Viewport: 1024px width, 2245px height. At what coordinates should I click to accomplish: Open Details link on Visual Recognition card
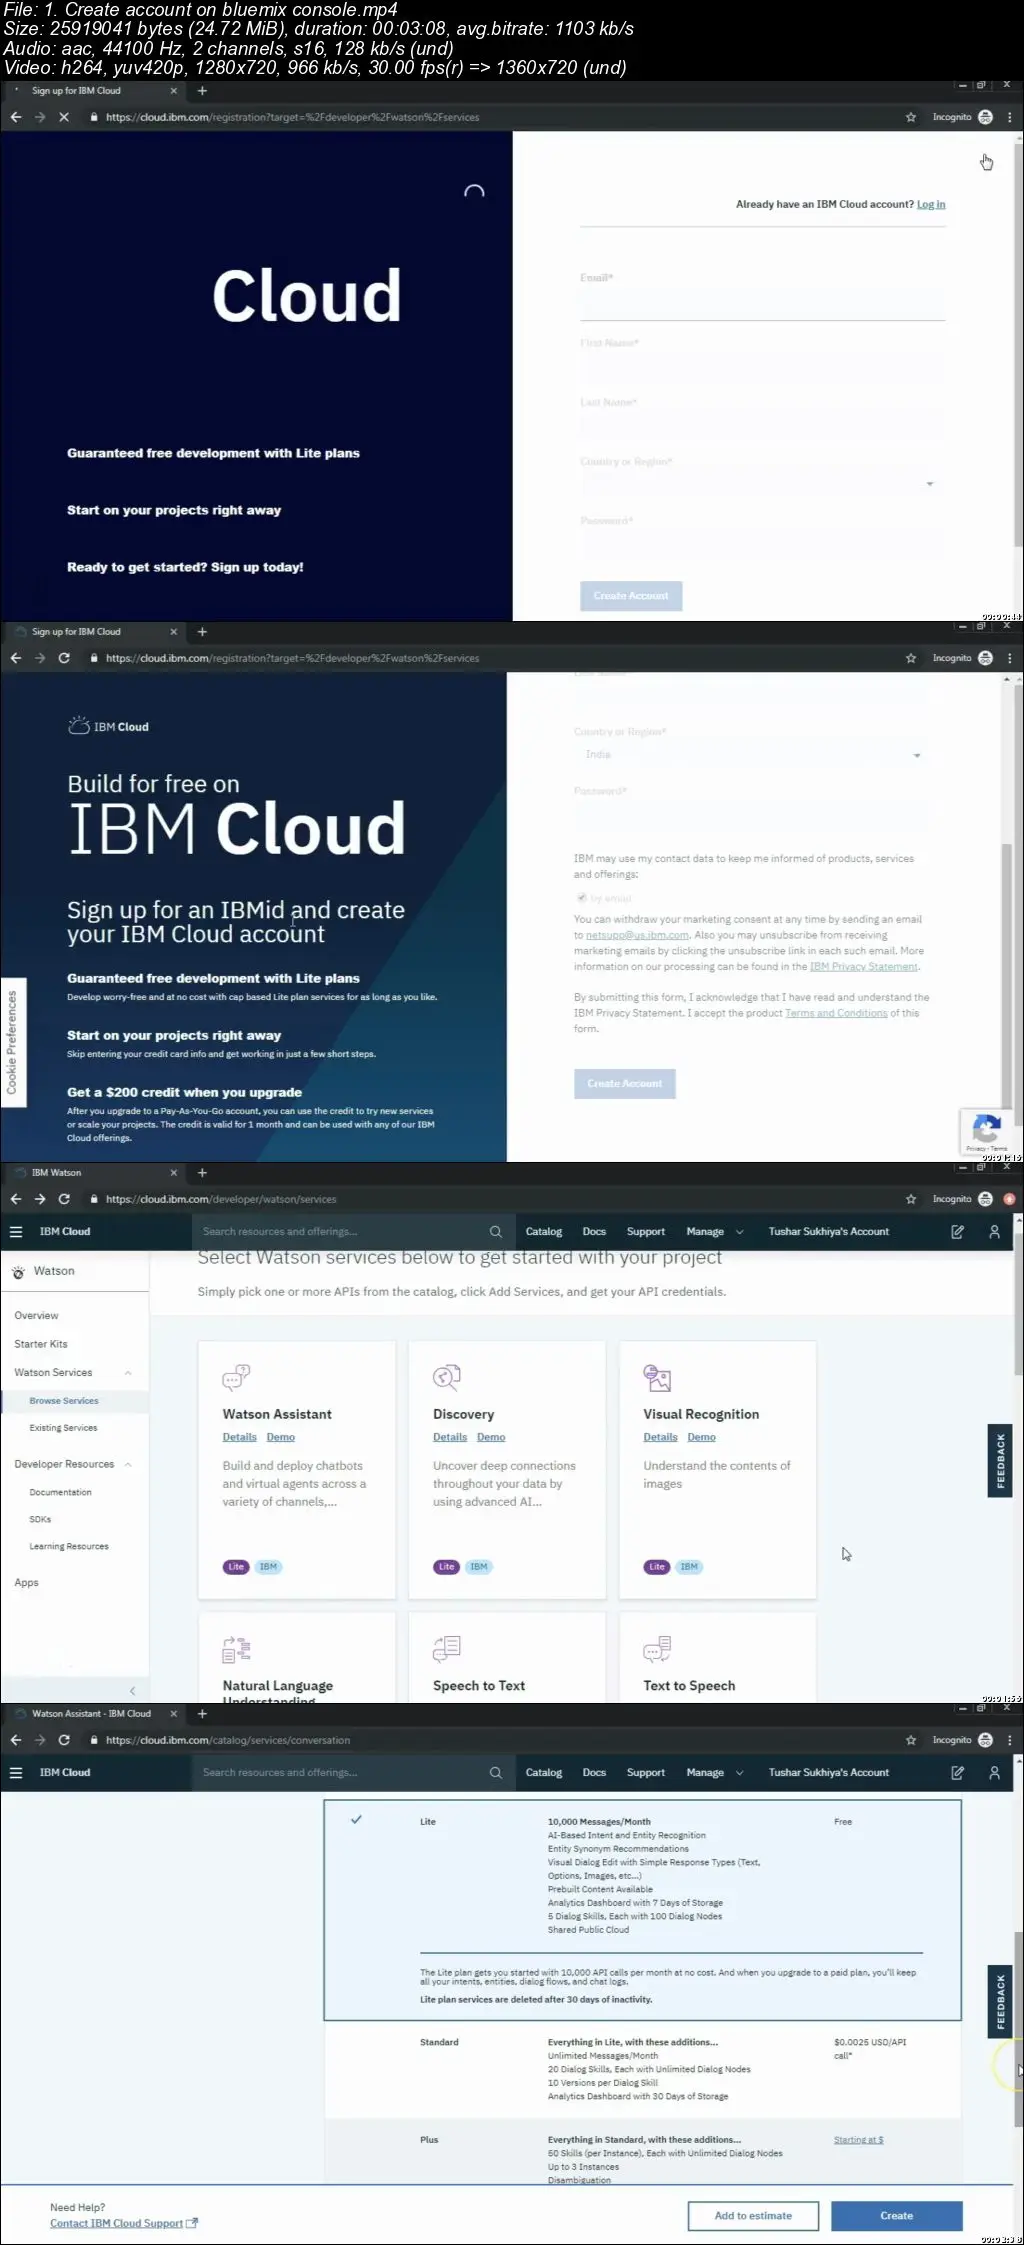pos(661,1437)
